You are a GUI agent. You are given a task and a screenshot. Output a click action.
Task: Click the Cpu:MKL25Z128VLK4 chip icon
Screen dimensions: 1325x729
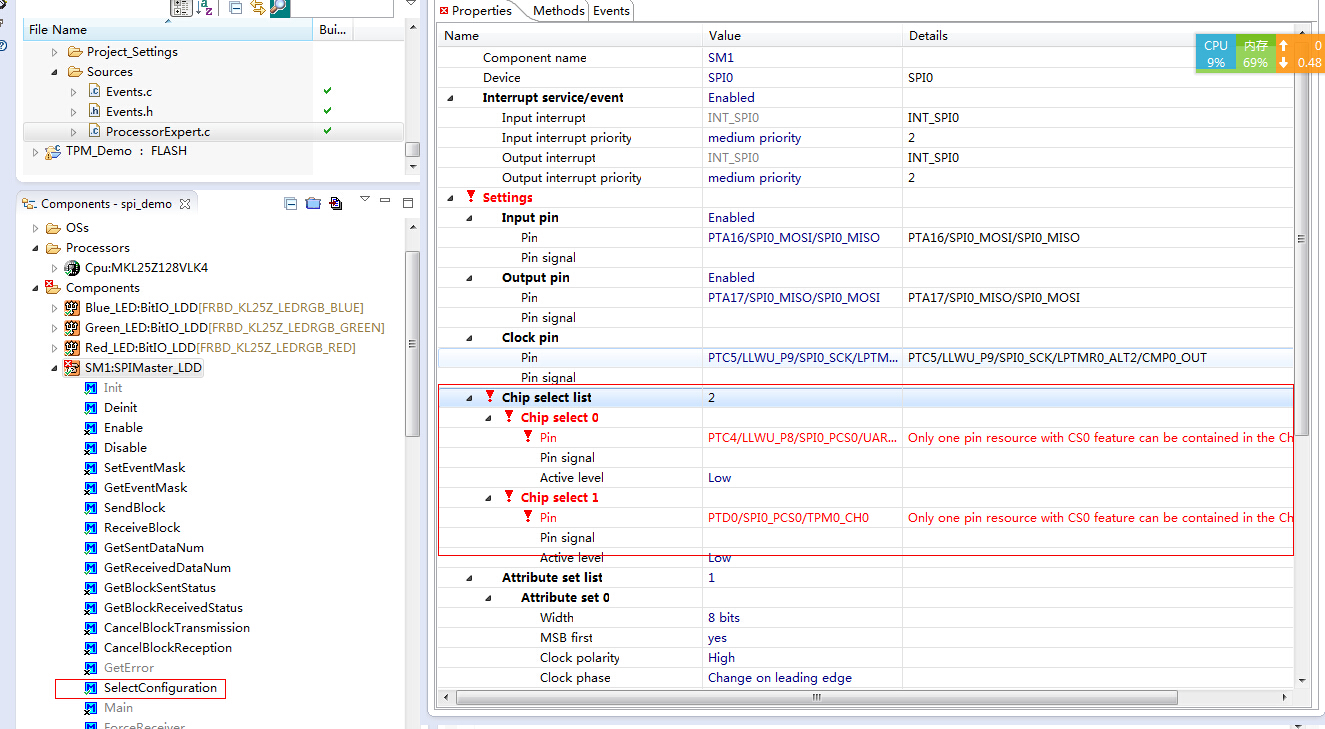click(x=72, y=268)
